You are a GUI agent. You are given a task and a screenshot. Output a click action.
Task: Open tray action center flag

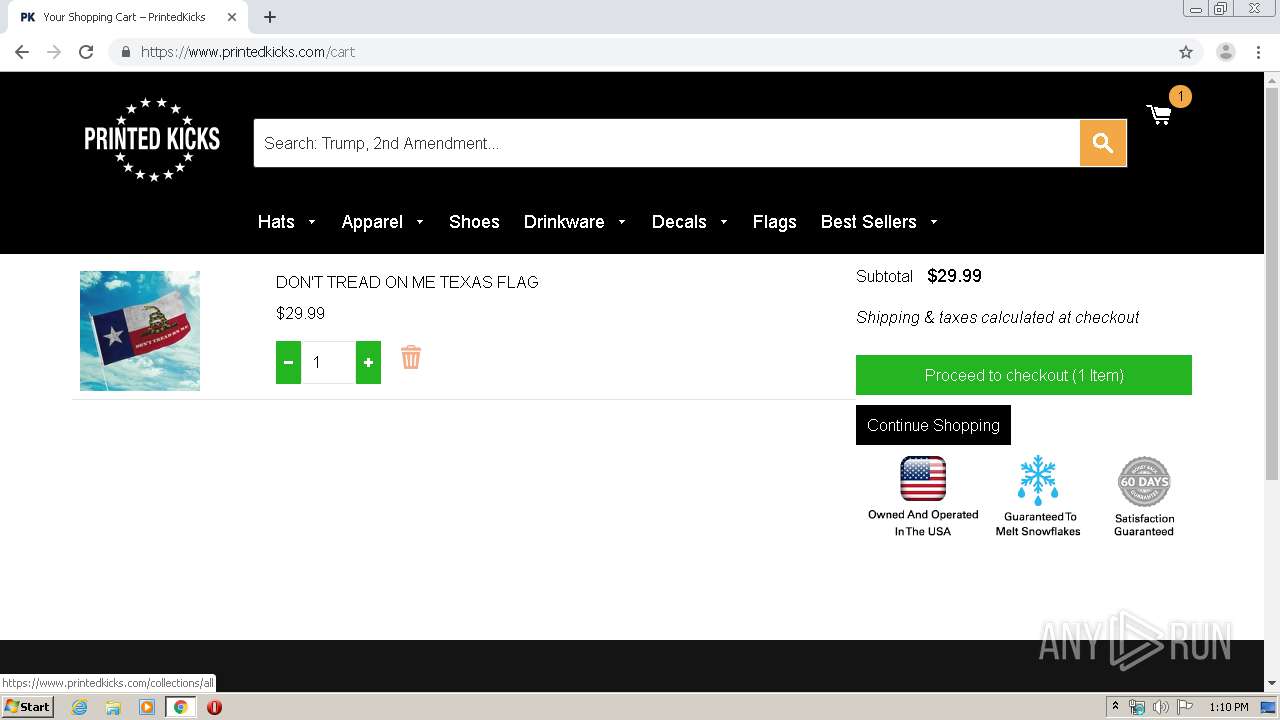(1185, 707)
